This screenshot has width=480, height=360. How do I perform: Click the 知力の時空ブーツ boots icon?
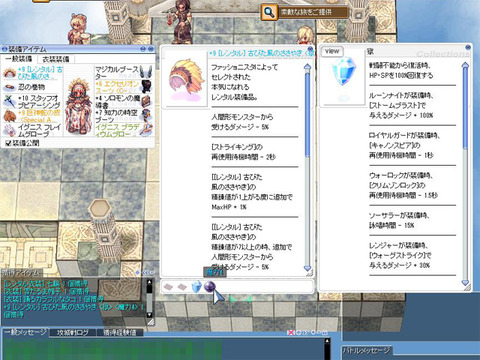[146, 115]
